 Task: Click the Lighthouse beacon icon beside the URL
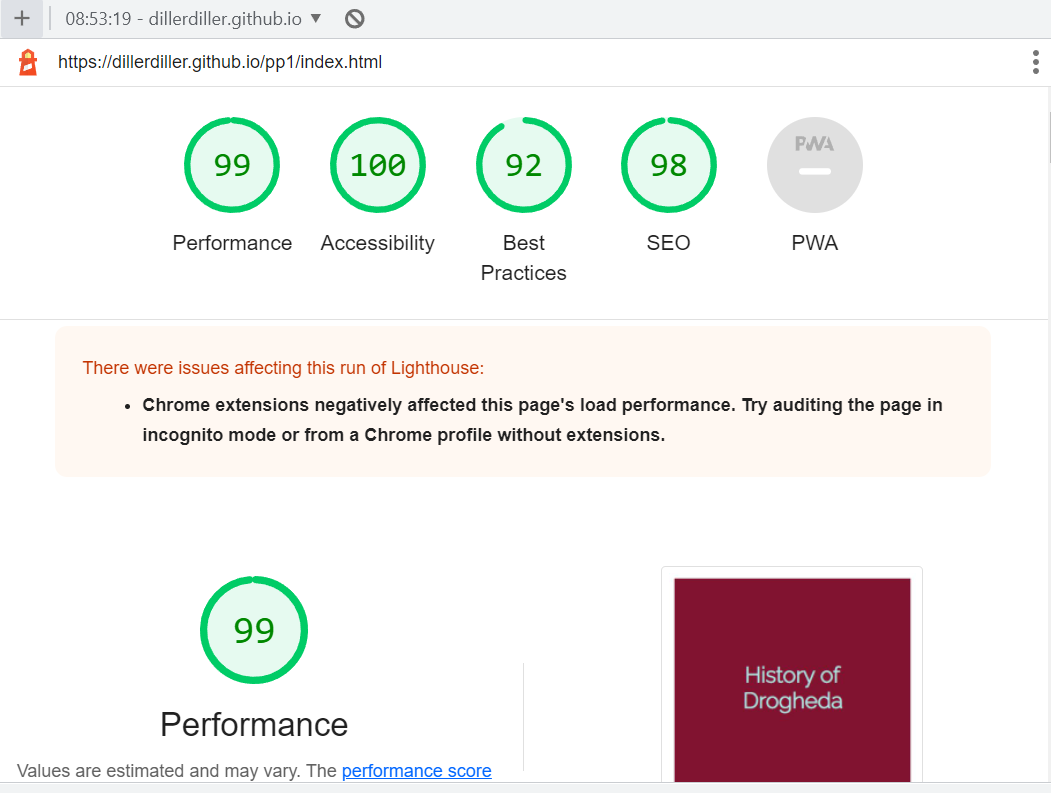[x=27, y=61]
